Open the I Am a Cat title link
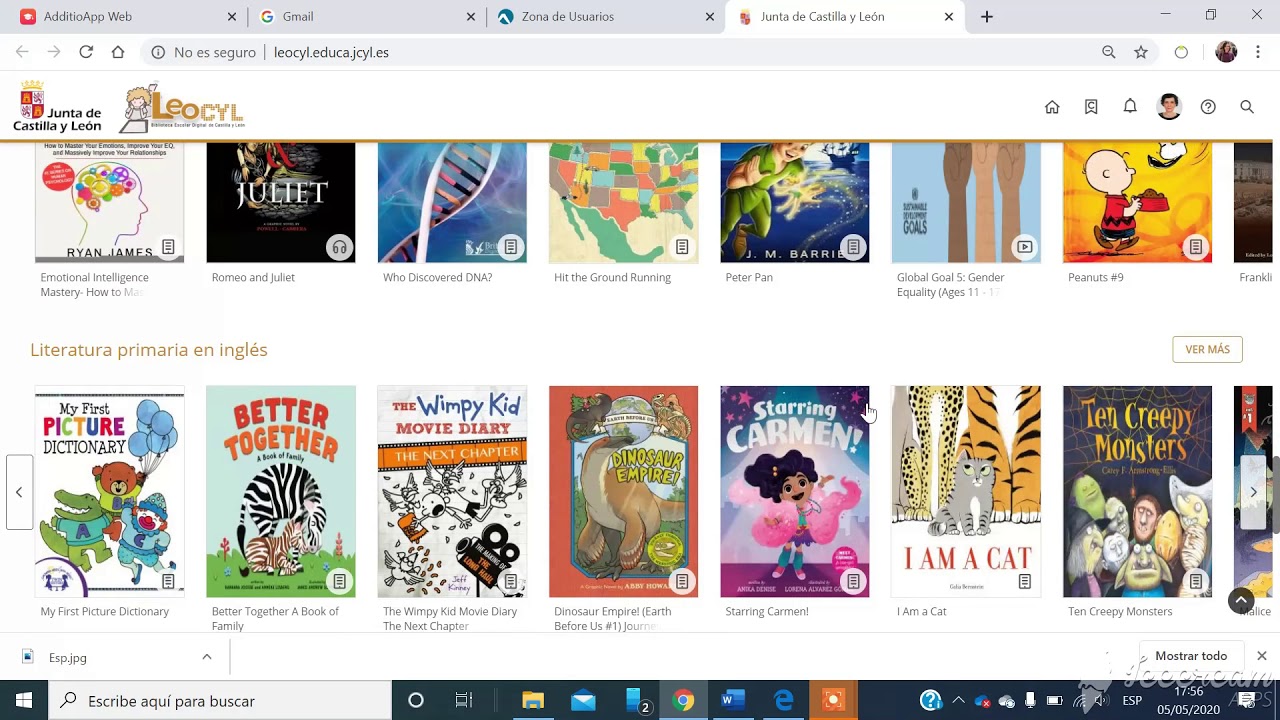 click(x=921, y=611)
